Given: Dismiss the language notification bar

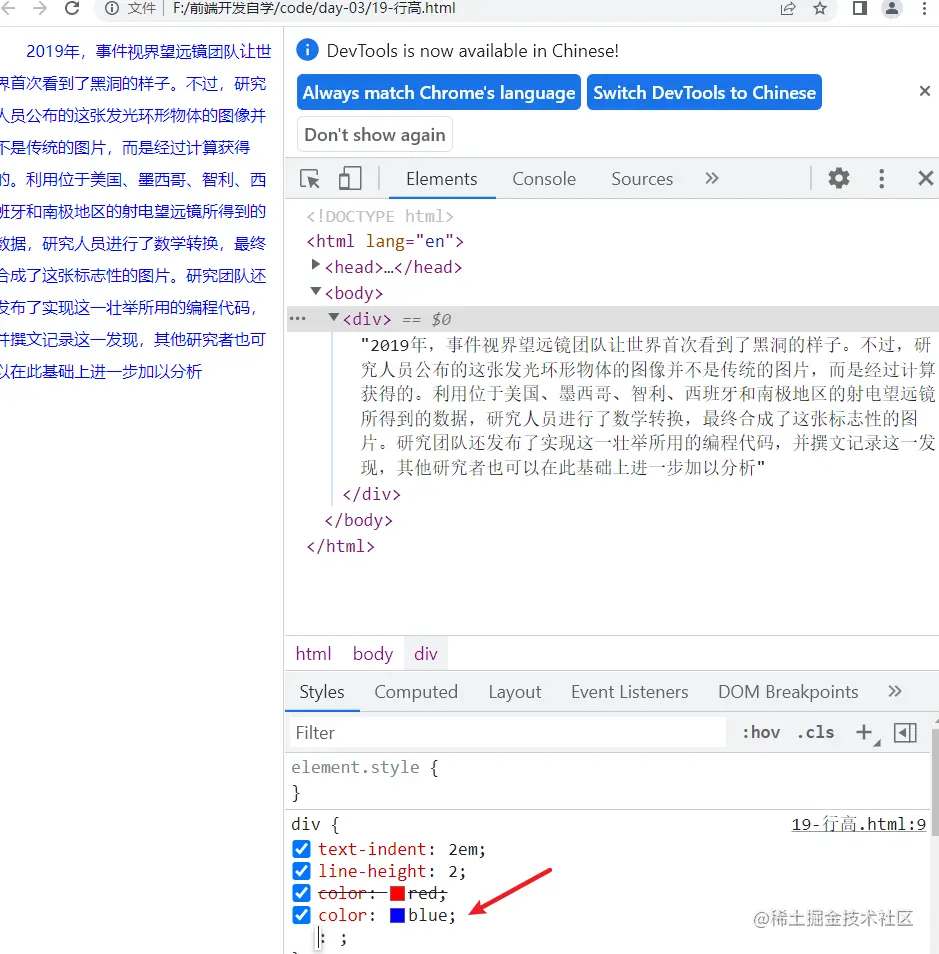Looking at the screenshot, I should click(924, 91).
